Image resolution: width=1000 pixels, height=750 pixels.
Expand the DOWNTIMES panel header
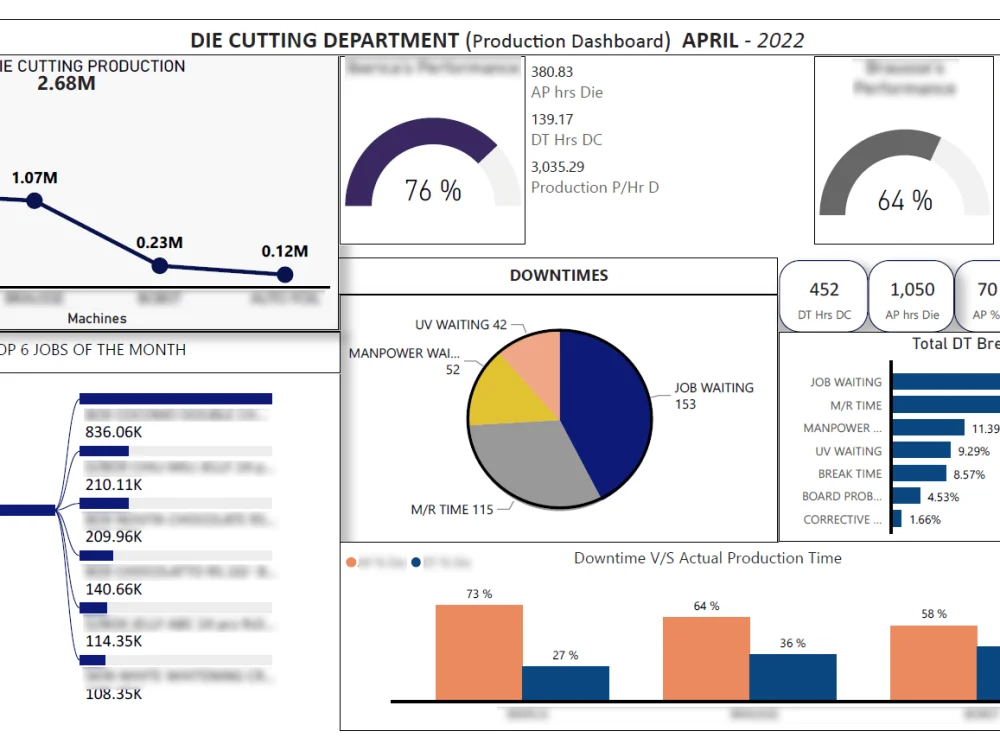[x=558, y=275]
